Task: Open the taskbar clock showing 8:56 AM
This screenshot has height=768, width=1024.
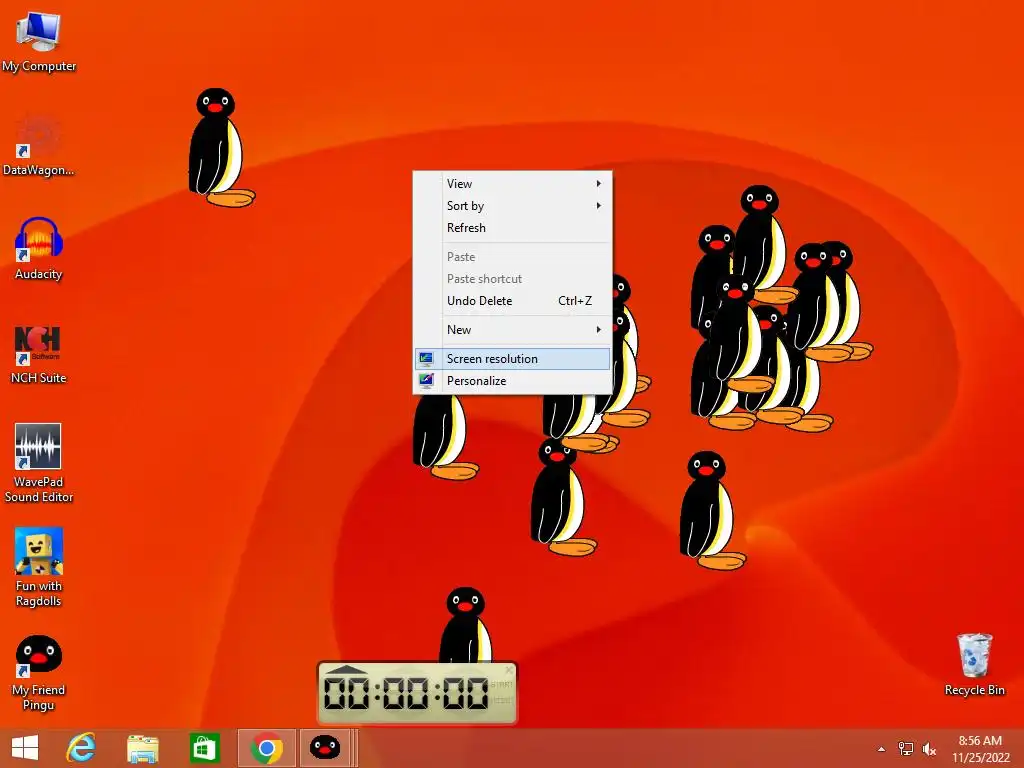Action: [980, 749]
